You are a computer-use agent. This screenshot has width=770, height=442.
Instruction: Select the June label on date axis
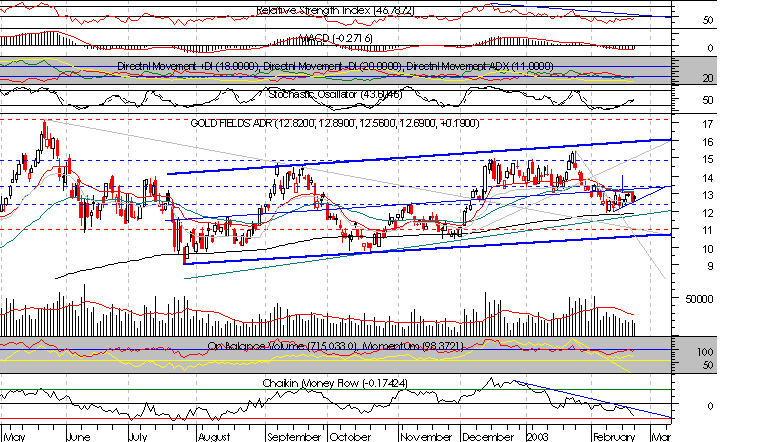tap(78, 437)
